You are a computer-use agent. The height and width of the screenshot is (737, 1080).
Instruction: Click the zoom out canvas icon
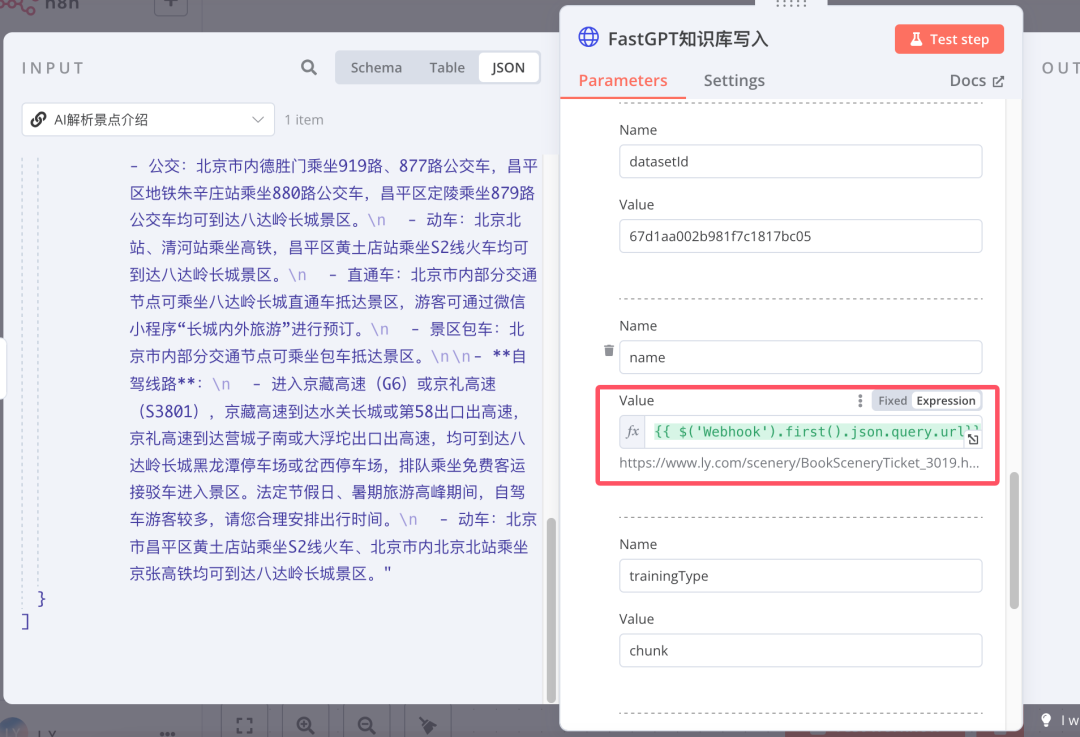point(366,725)
